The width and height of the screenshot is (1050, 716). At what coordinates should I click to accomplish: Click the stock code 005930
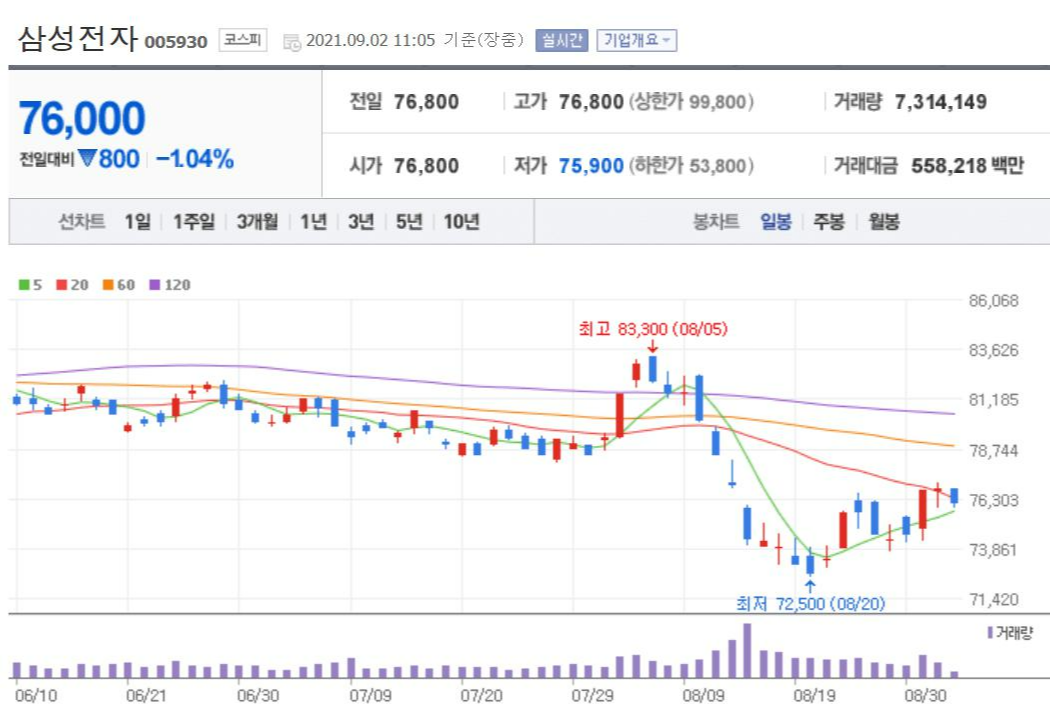click(176, 42)
